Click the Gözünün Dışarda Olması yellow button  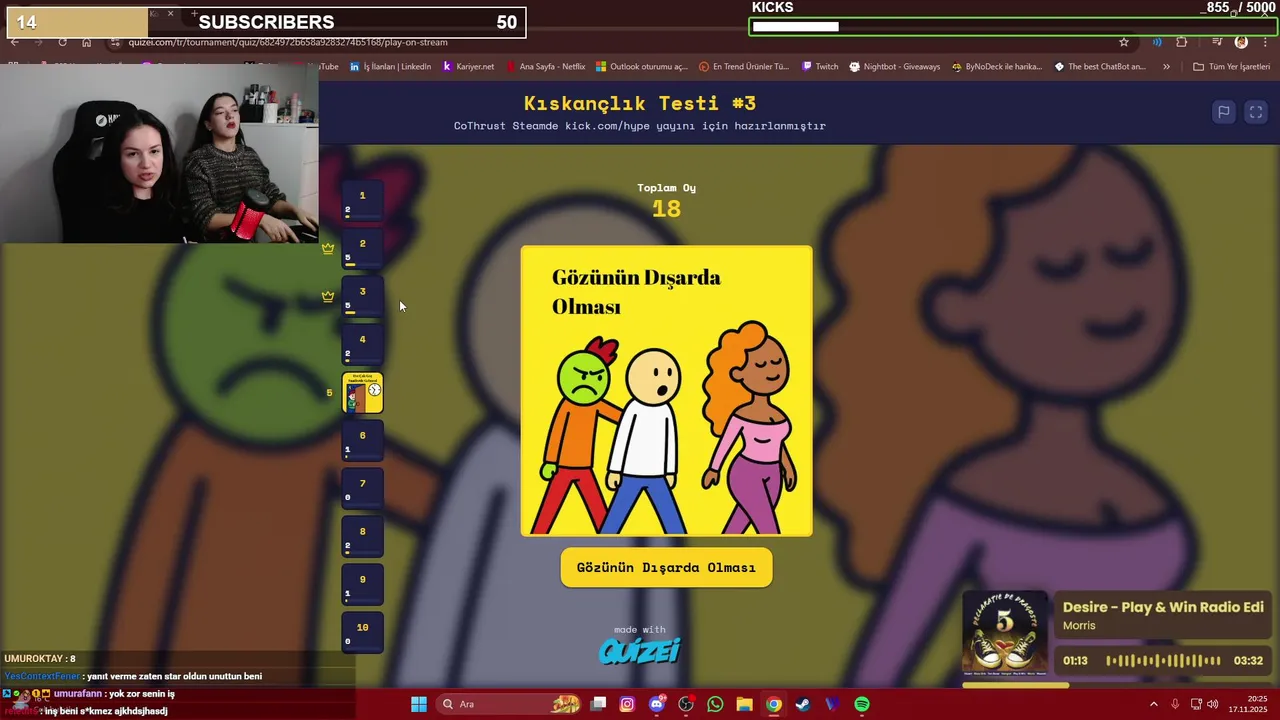666,567
